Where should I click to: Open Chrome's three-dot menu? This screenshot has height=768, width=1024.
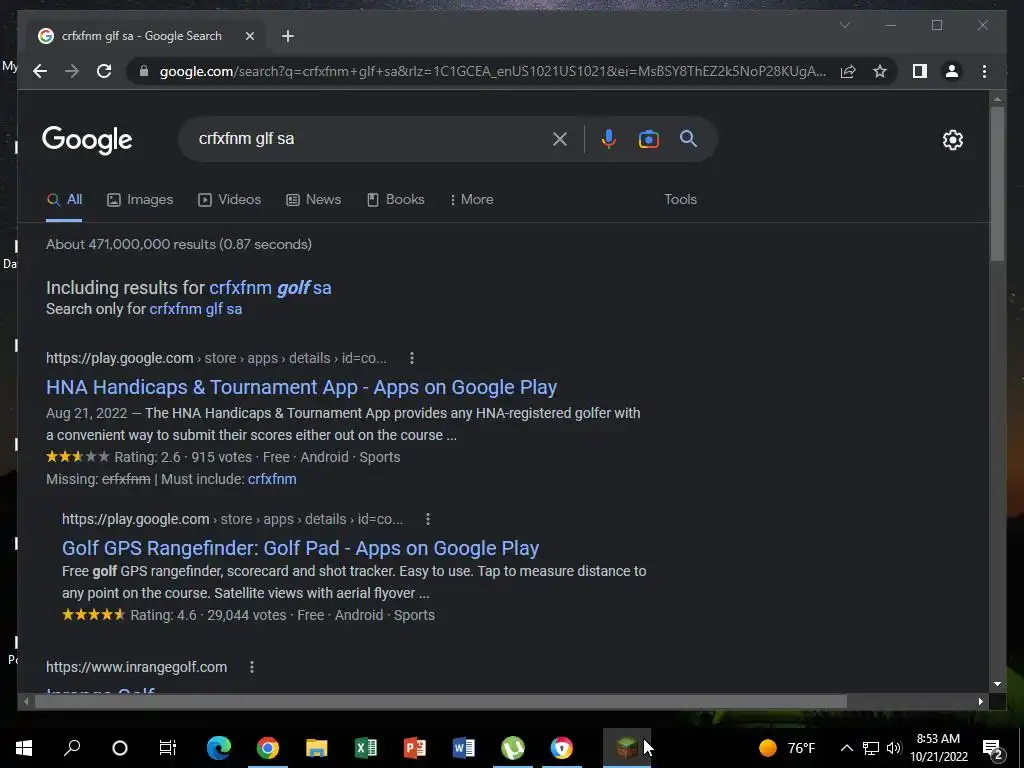pos(984,71)
